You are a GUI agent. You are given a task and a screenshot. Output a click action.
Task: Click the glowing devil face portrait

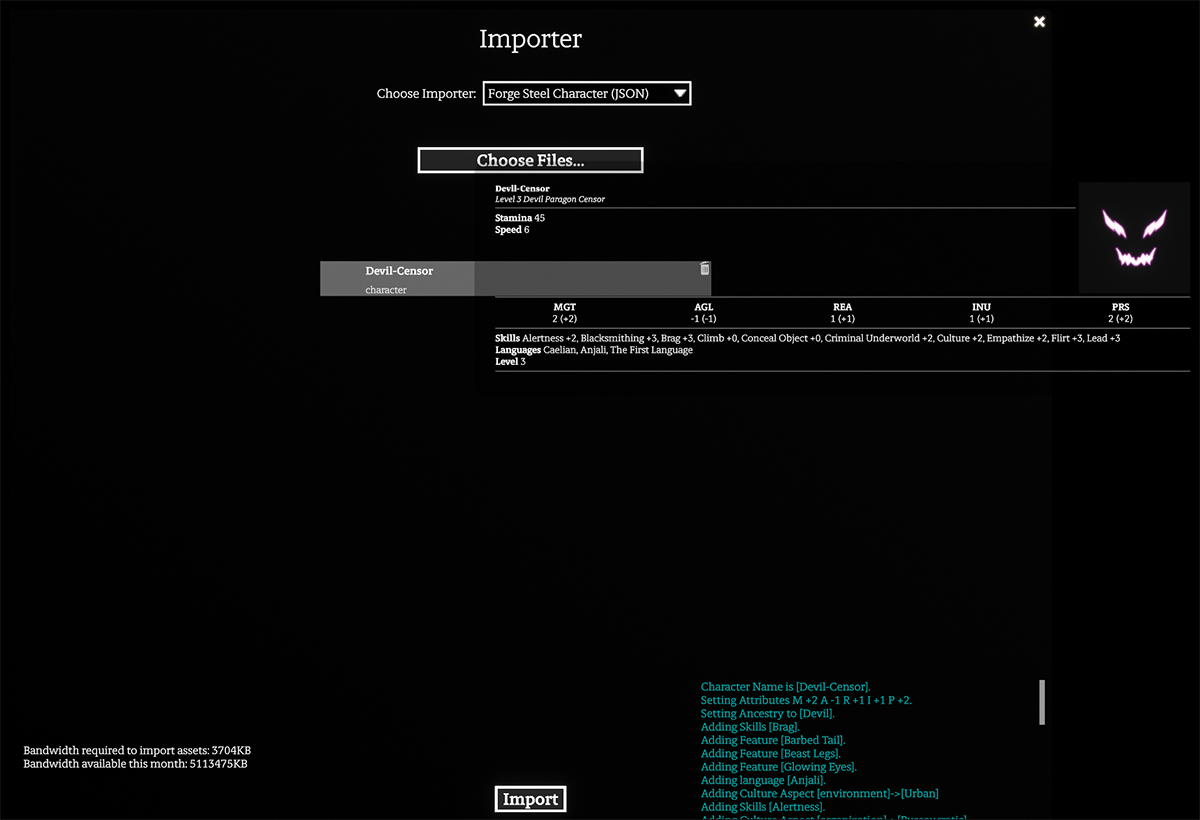tap(1134, 237)
